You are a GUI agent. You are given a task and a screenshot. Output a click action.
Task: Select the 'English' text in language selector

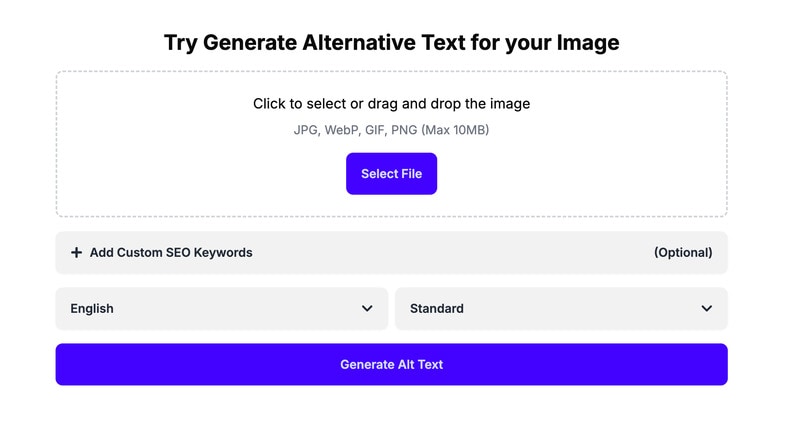[x=92, y=309]
